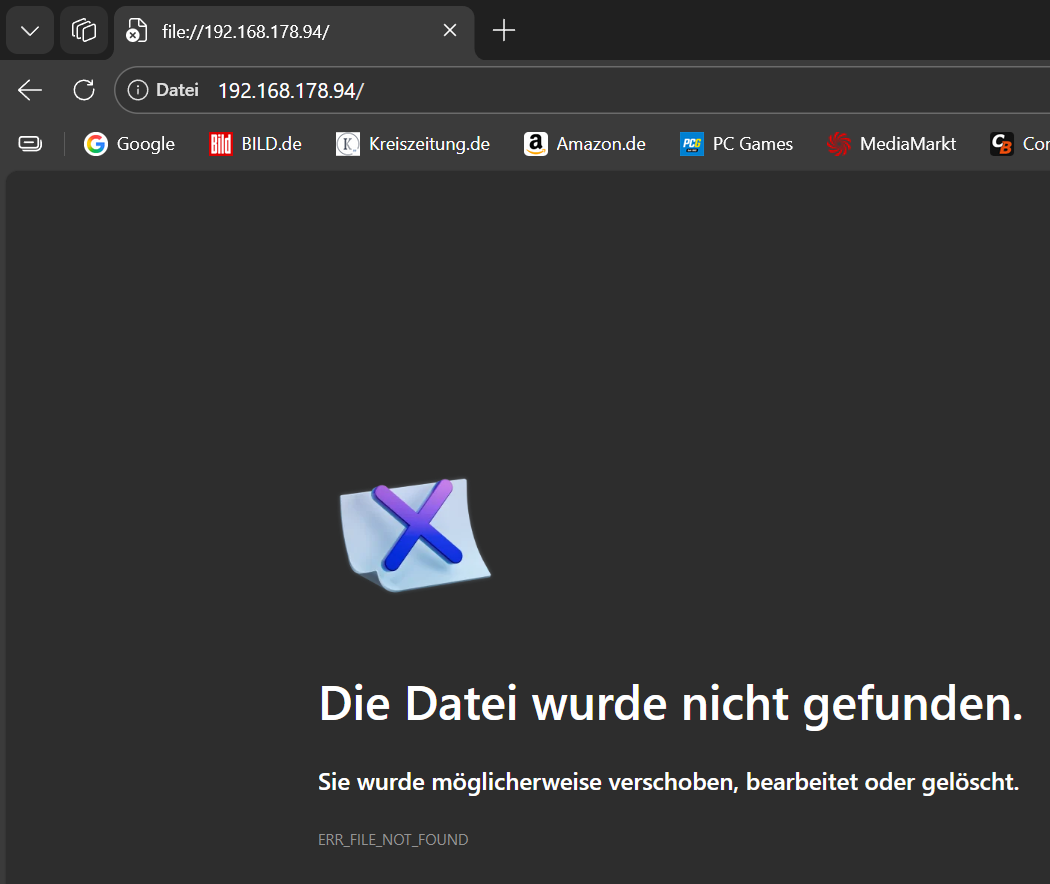Click the site info icon beside Datei
This screenshot has height=884, width=1050.
coord(138,90)
